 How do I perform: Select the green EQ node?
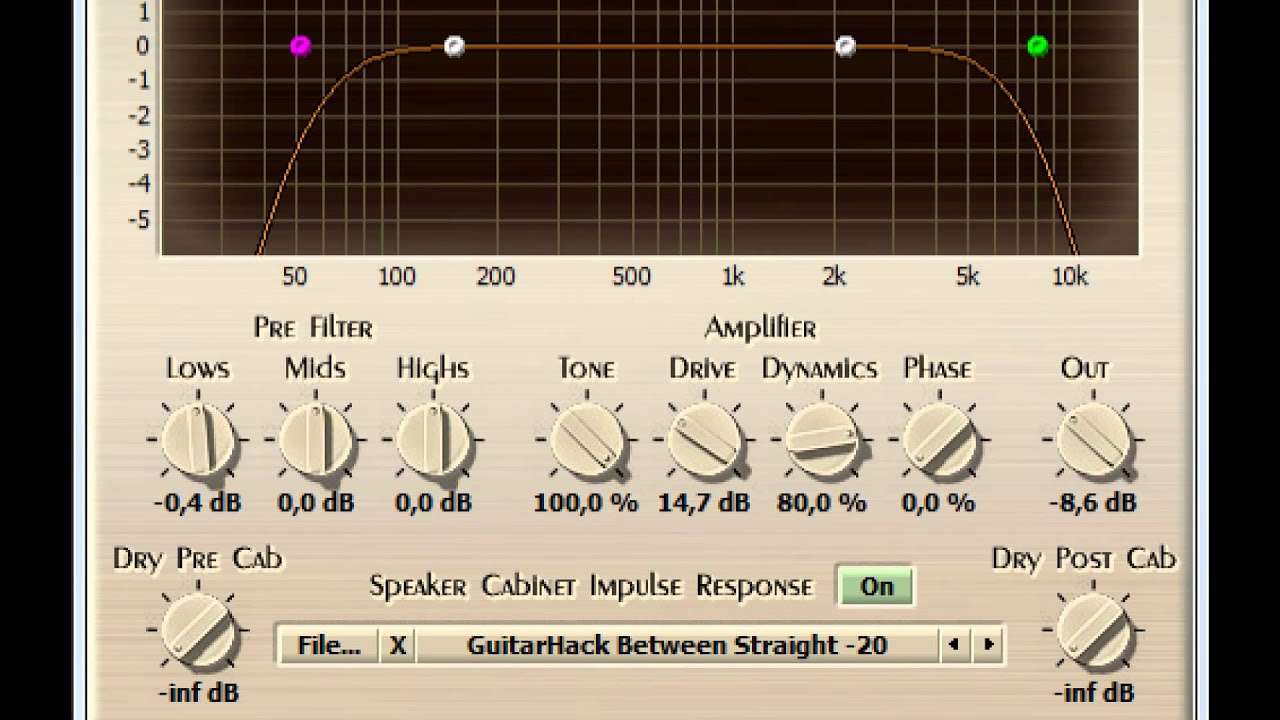coord(1037,45)
